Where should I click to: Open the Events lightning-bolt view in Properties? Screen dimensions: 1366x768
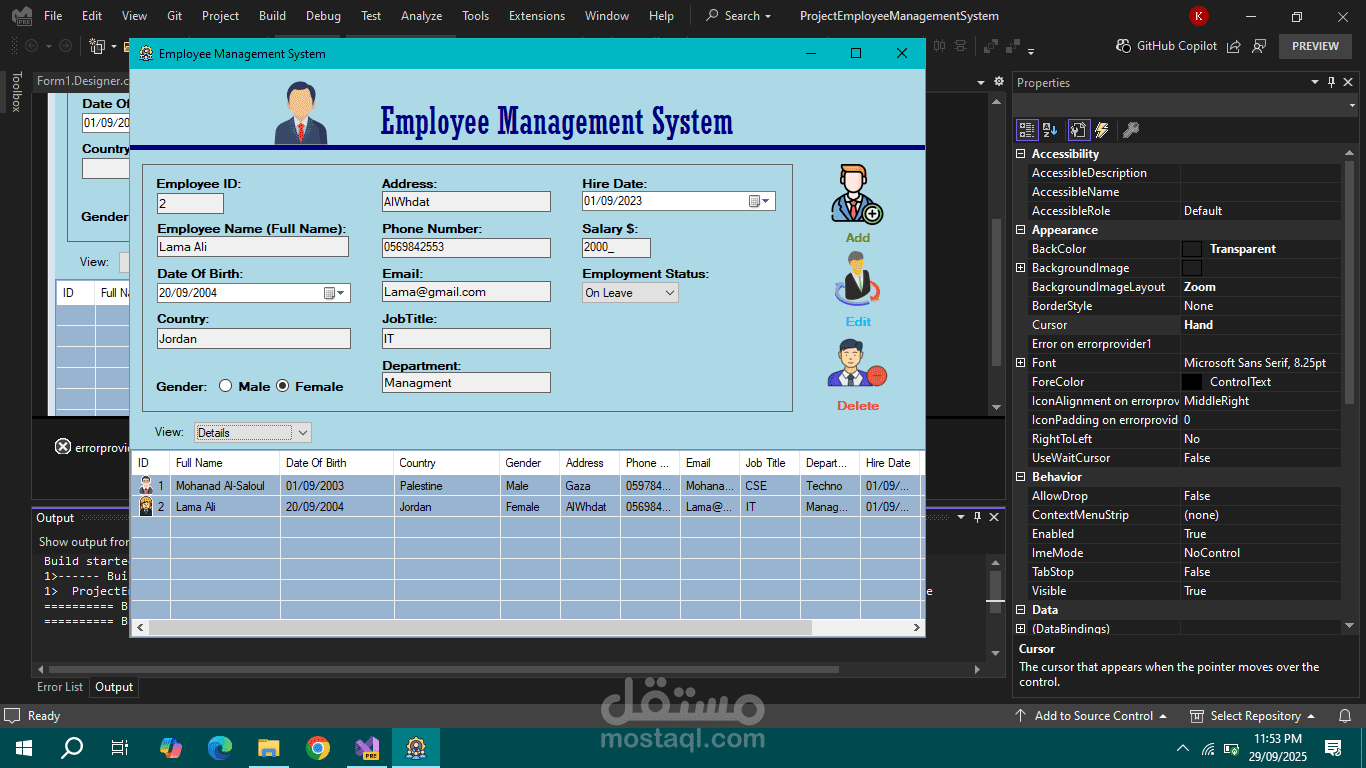[1102, 129]
